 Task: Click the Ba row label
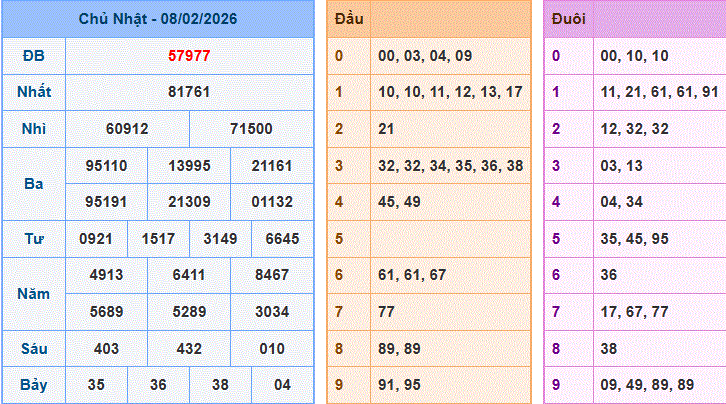pyautogui.click(x=34, y=184)
